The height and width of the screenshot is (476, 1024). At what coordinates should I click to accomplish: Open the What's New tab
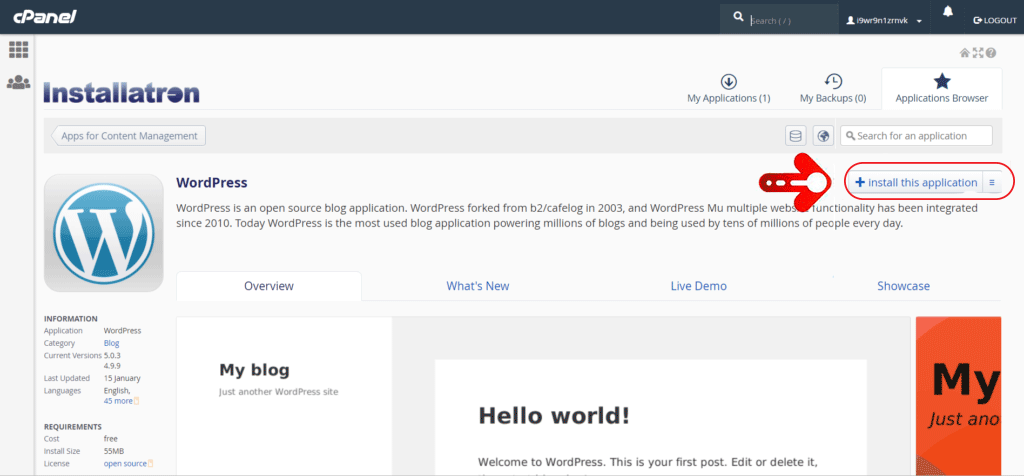click(478, 286)
